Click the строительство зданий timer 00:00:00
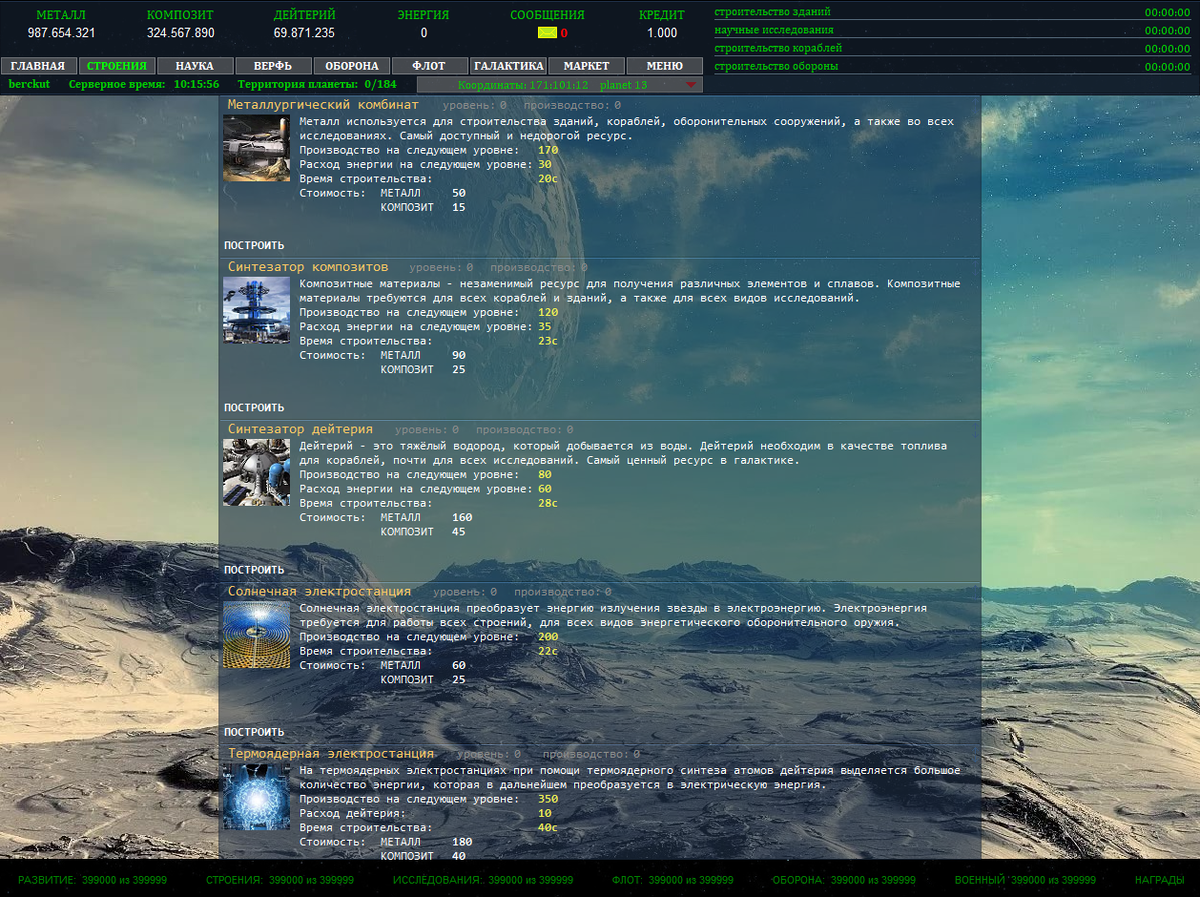 (x=1167, y=13)
